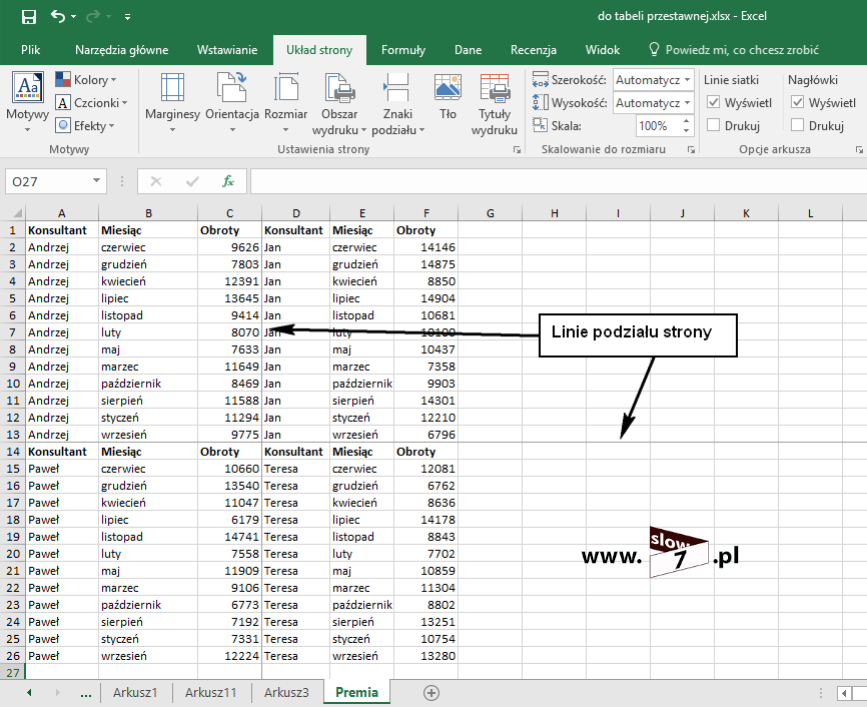Open the Kolory theme colors menu
Screen dimensions: 867x707
86,80
